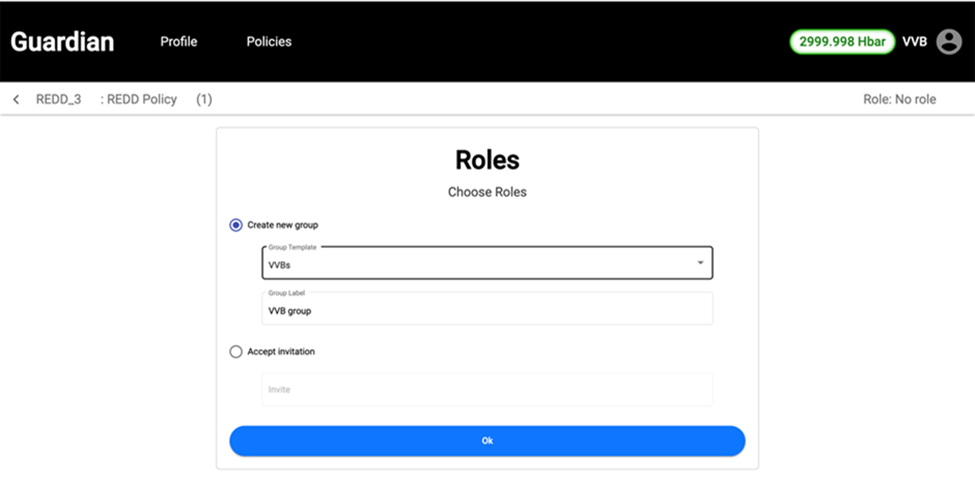Click the 2999.998 Hbar balance badge
Screen dimensions: 975x486
(x=842, y=41)
